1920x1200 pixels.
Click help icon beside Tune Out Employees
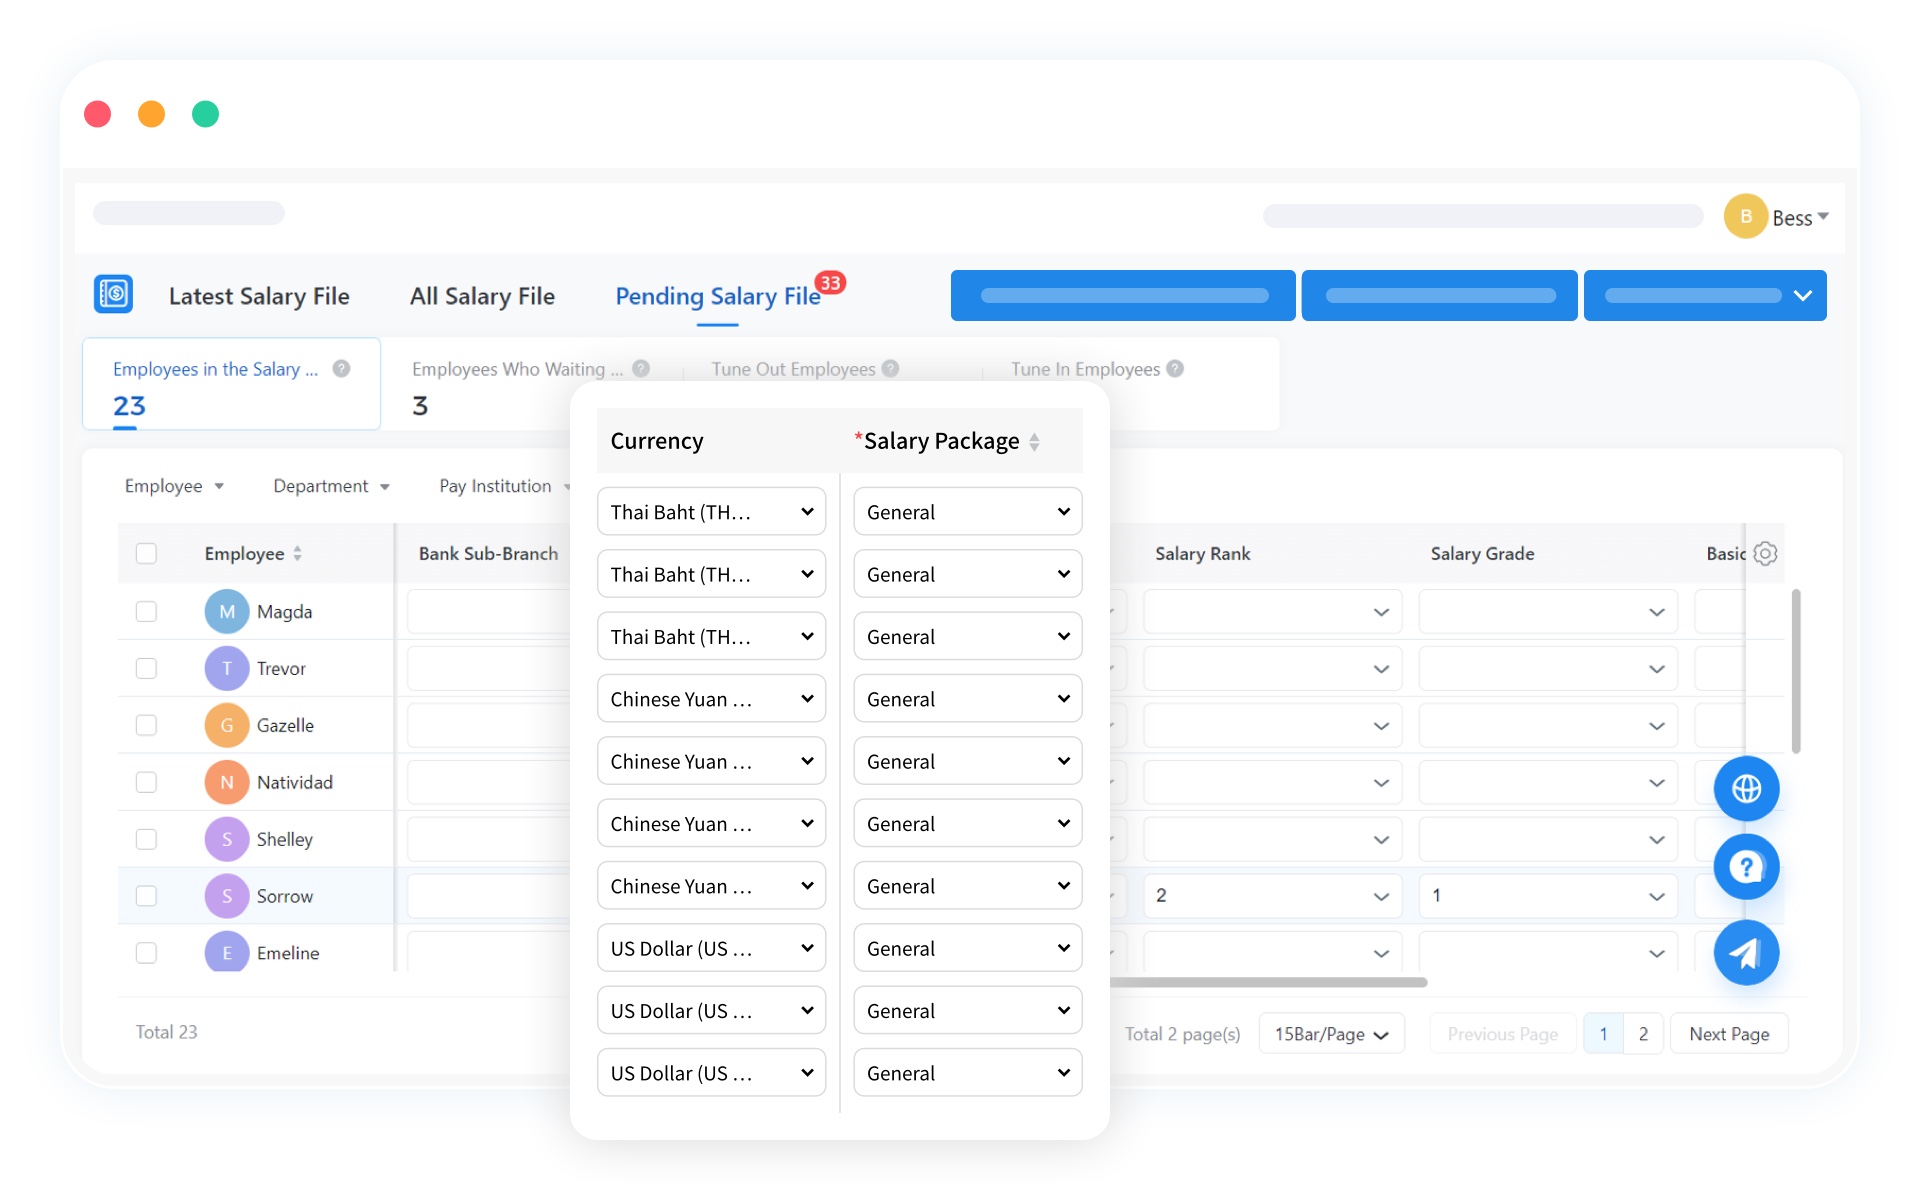[x=891, y=369]
